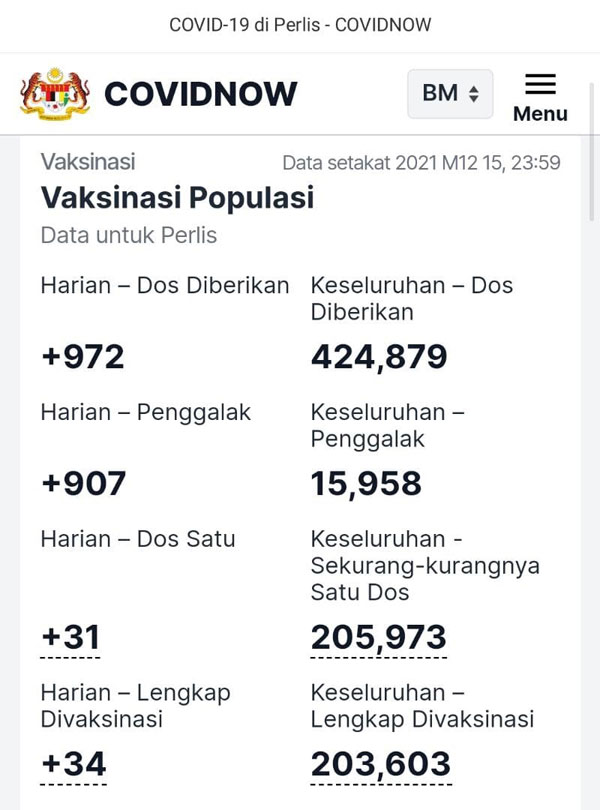Open the hamburger Menu icon

coord(540,84)
